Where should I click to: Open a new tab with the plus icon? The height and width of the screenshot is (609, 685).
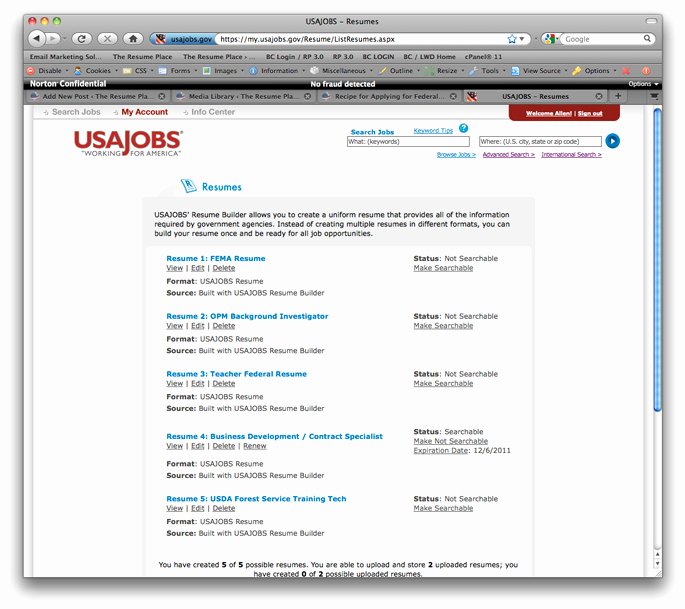point(618,96)
